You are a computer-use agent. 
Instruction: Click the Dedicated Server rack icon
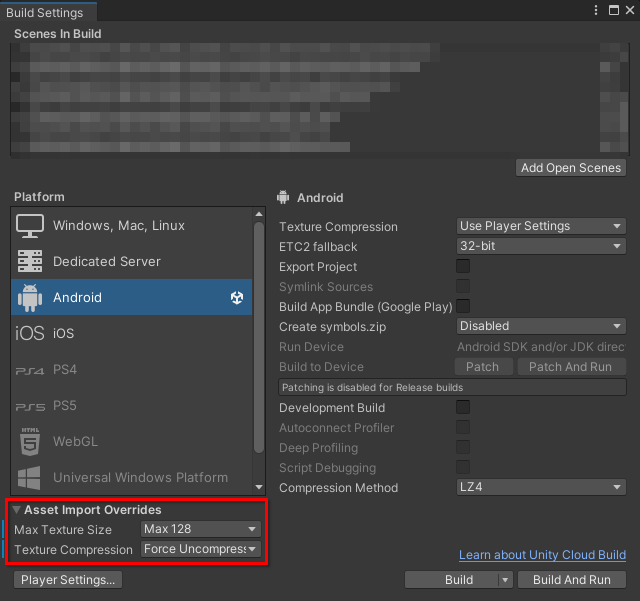click(x=30, y=261)
